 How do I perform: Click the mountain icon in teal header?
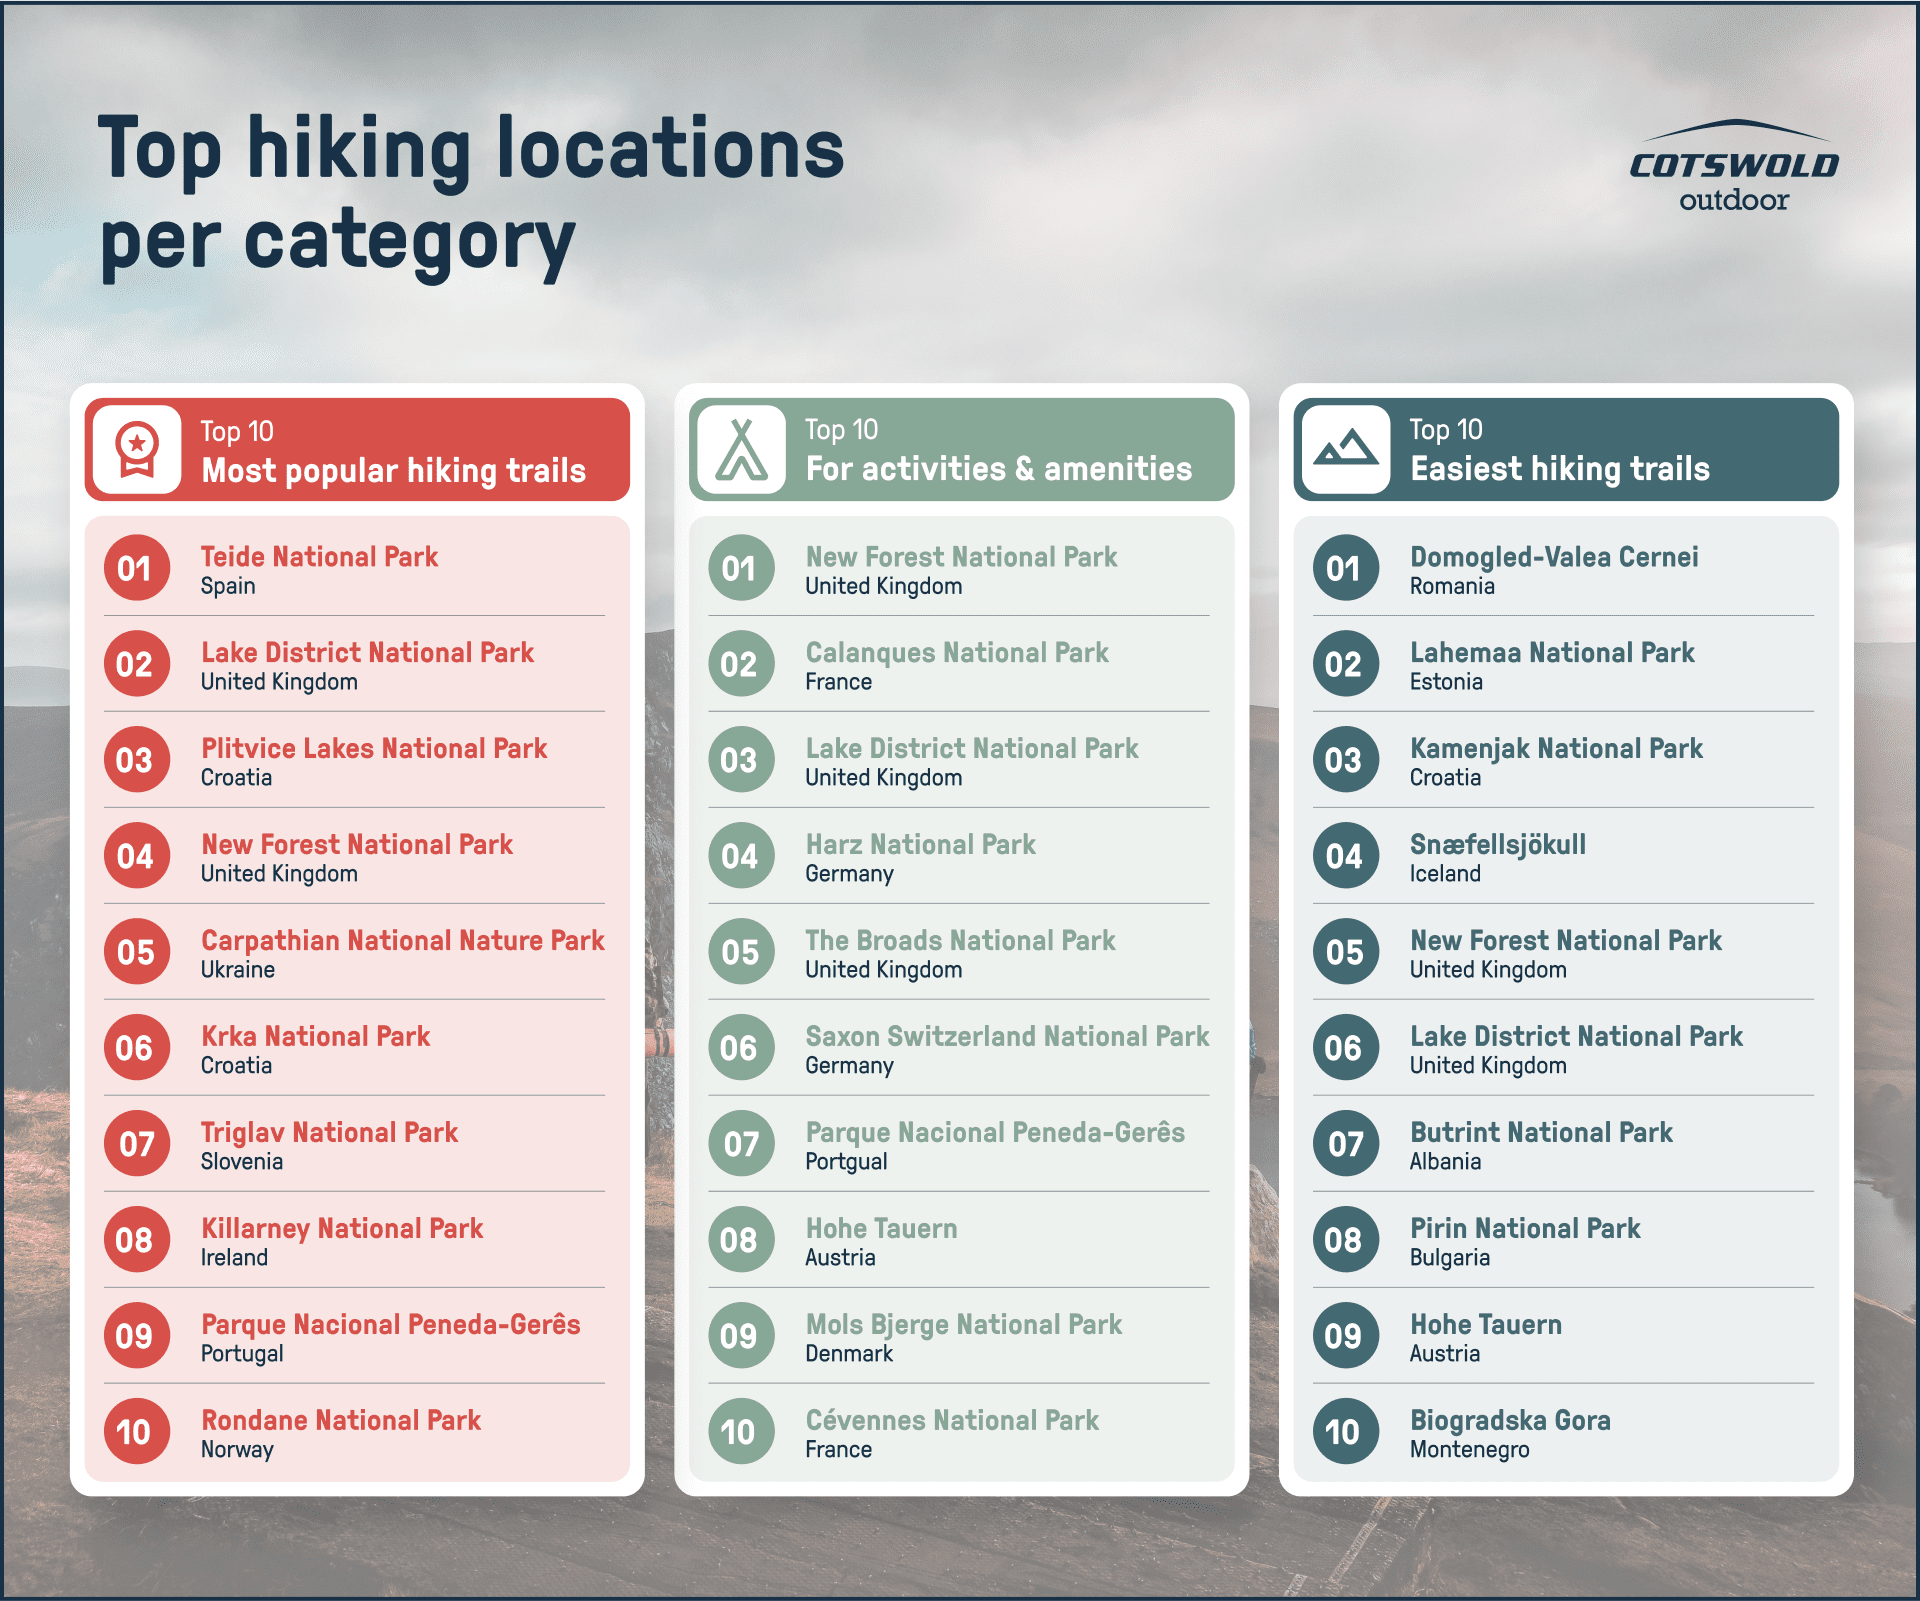(1345, 450)
